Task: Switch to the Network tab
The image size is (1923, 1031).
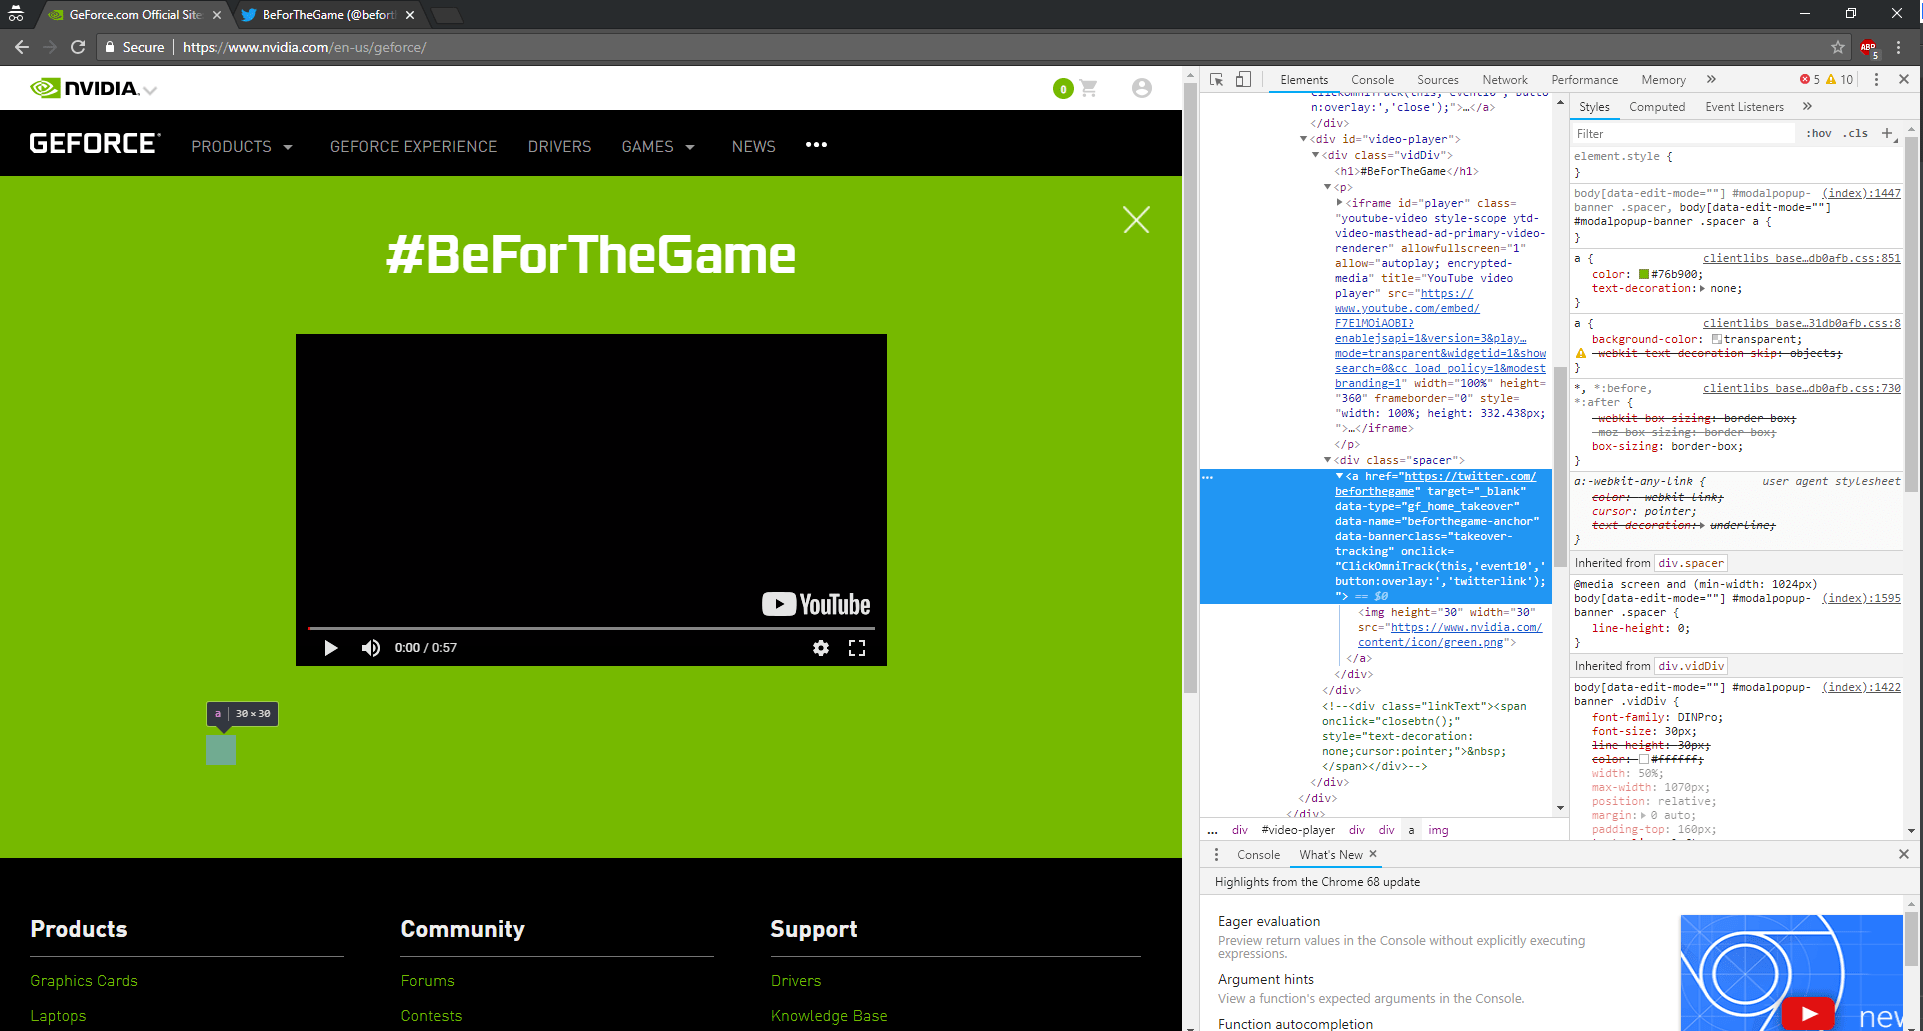Action: pyautogui.click(x=1505, y=80)
